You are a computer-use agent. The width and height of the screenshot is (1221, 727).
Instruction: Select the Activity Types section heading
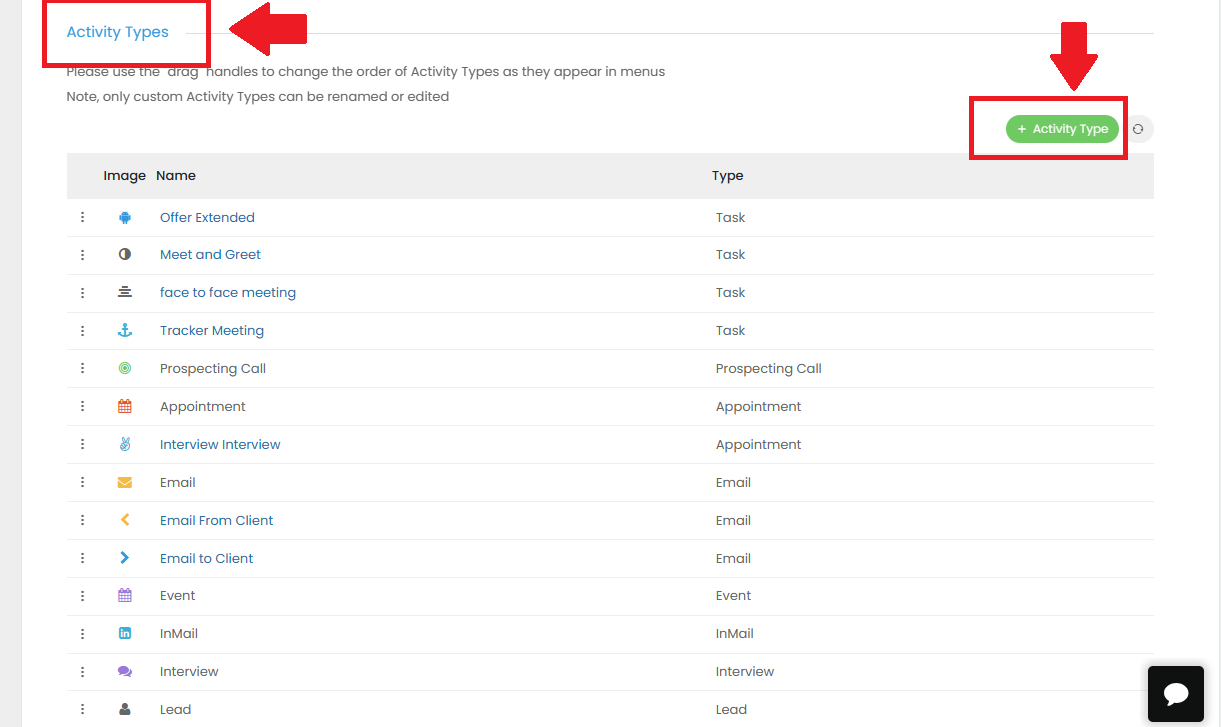[x=117, y=32]
